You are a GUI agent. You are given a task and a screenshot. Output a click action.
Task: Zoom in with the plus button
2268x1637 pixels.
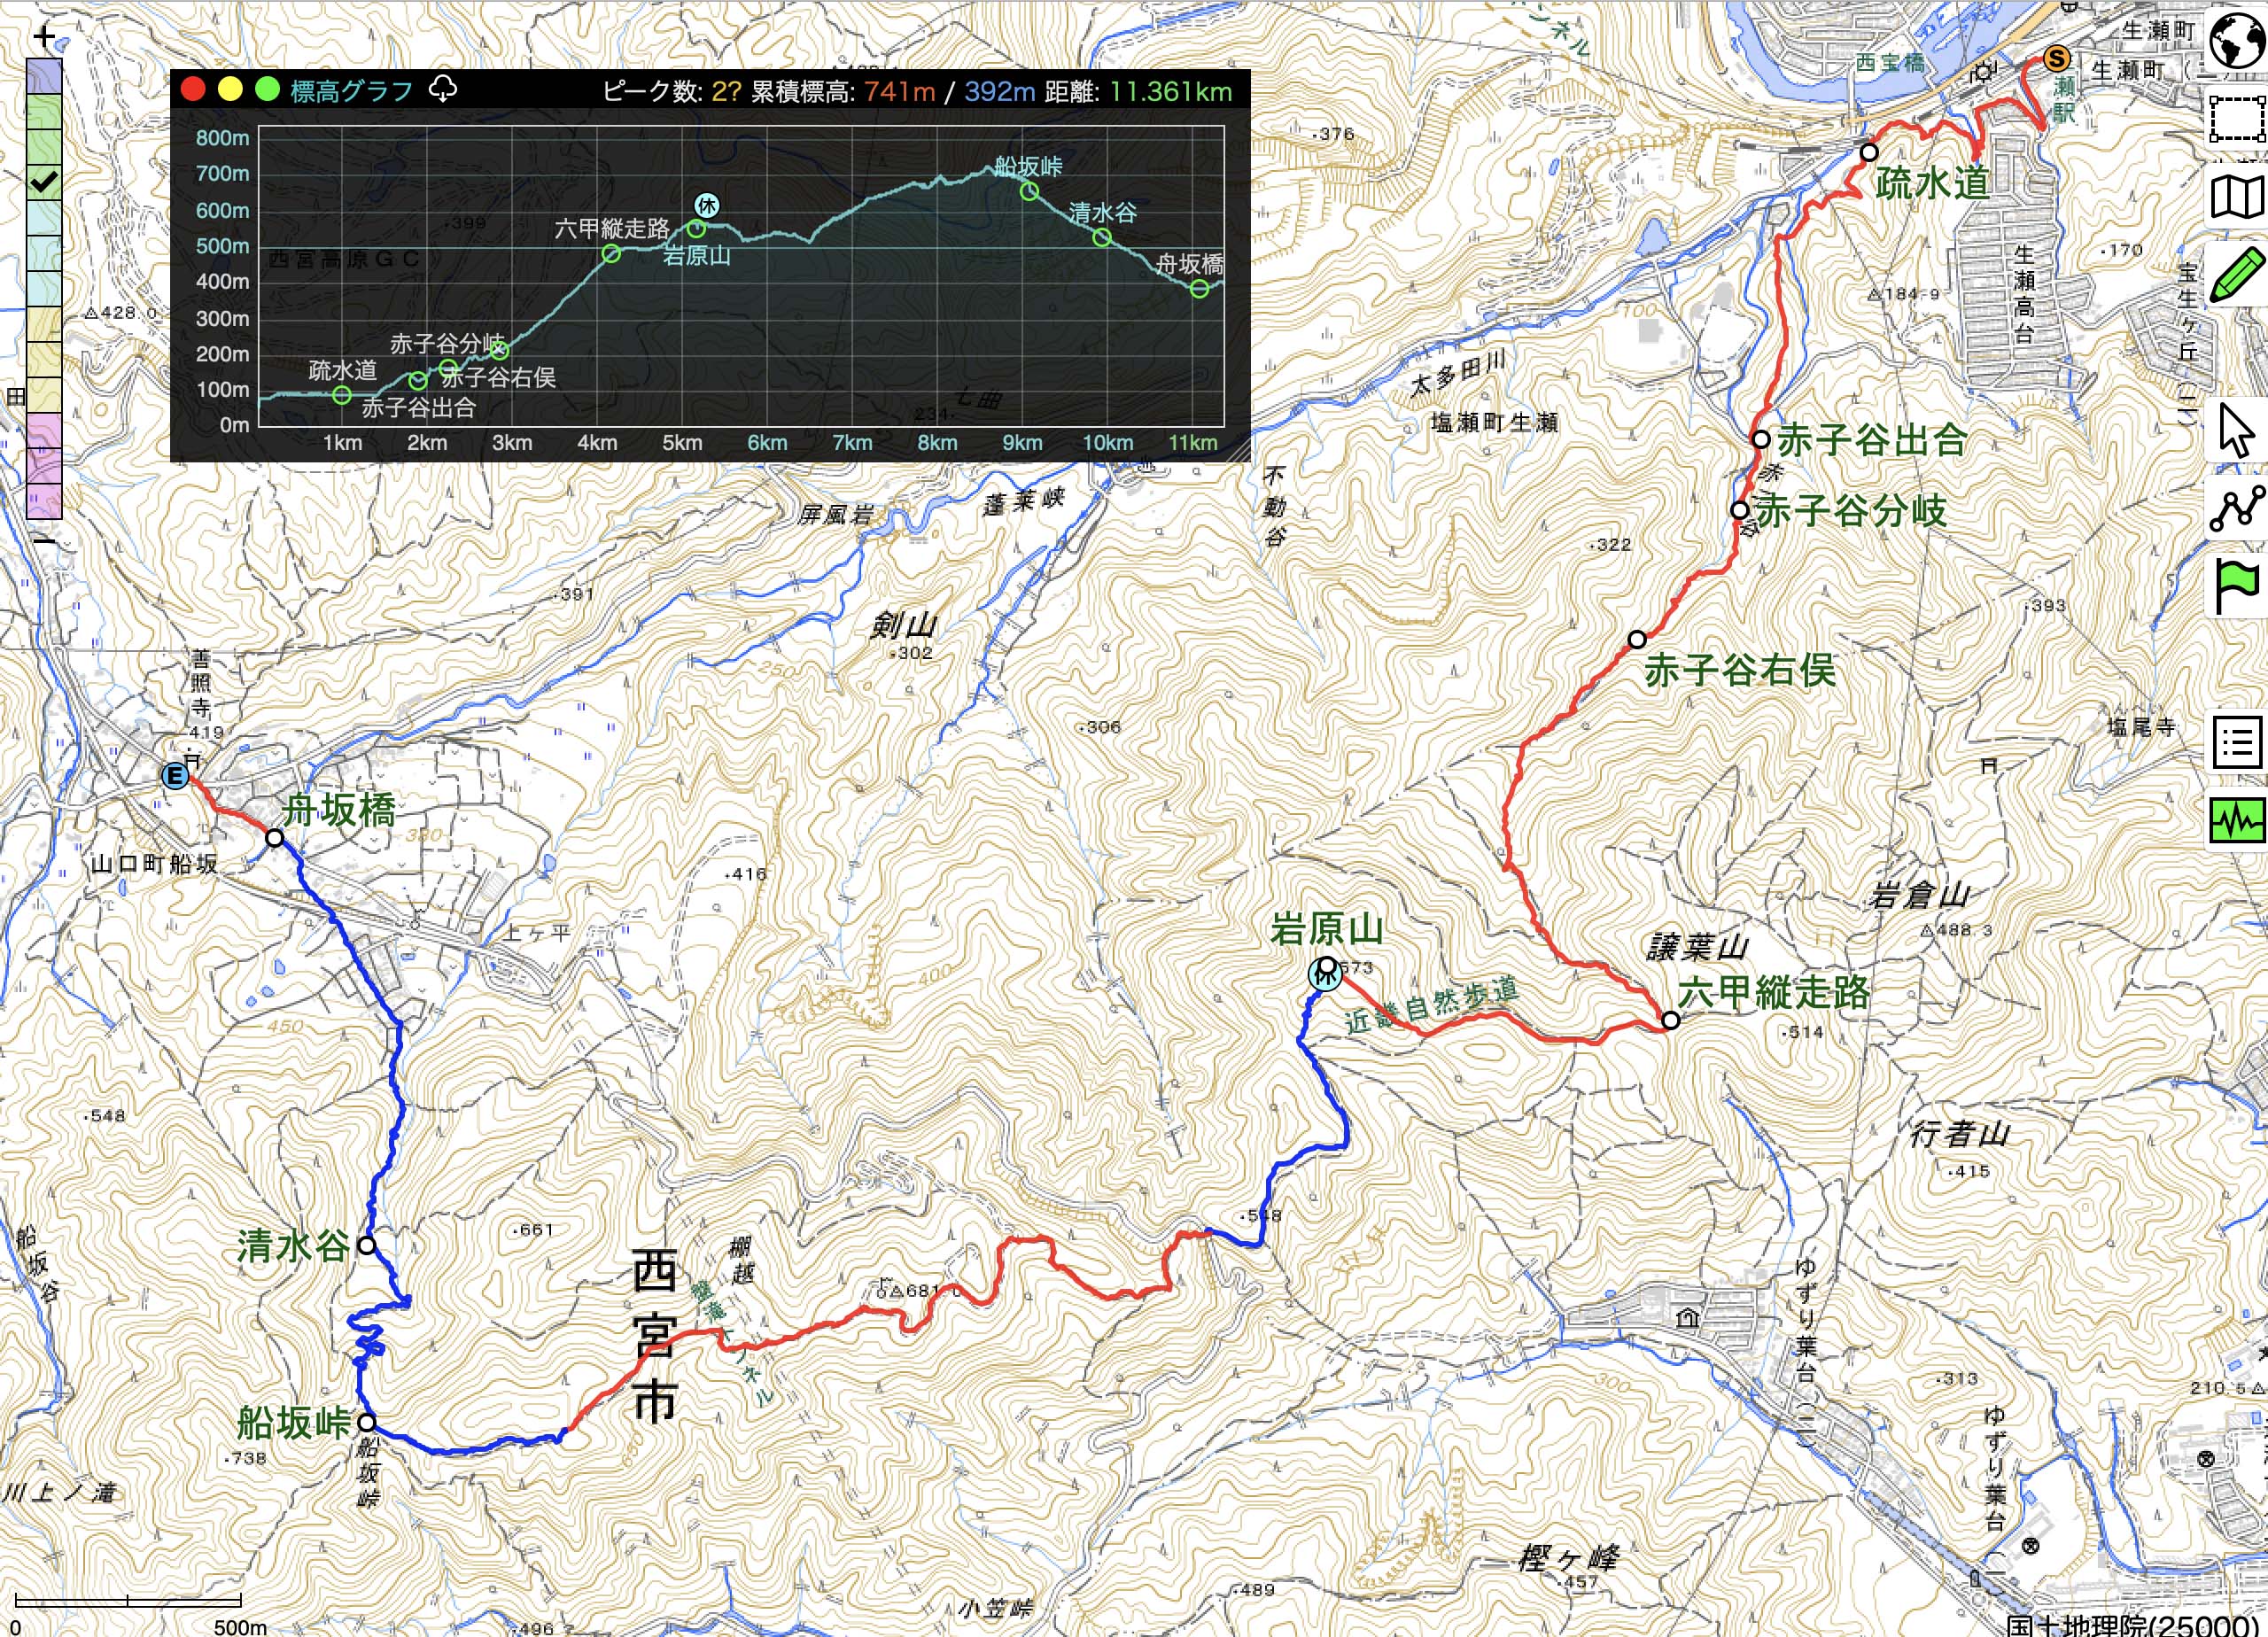click(x=44, y=38)
